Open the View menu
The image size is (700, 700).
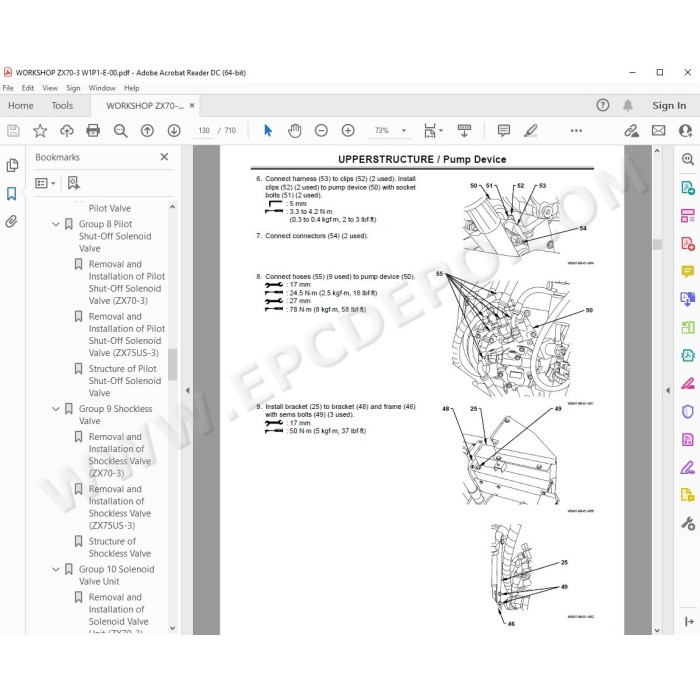click(50, 88)
